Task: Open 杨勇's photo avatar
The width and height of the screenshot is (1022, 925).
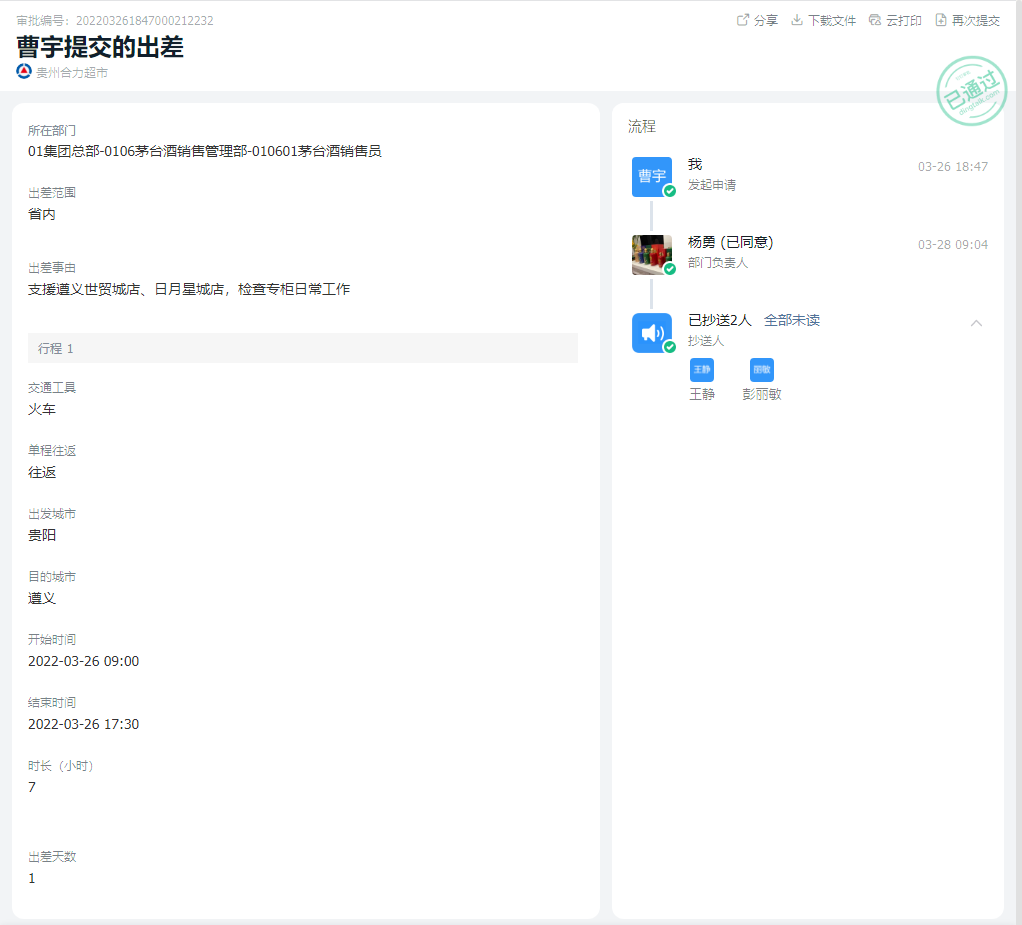Action: click(x=652, y=255)
